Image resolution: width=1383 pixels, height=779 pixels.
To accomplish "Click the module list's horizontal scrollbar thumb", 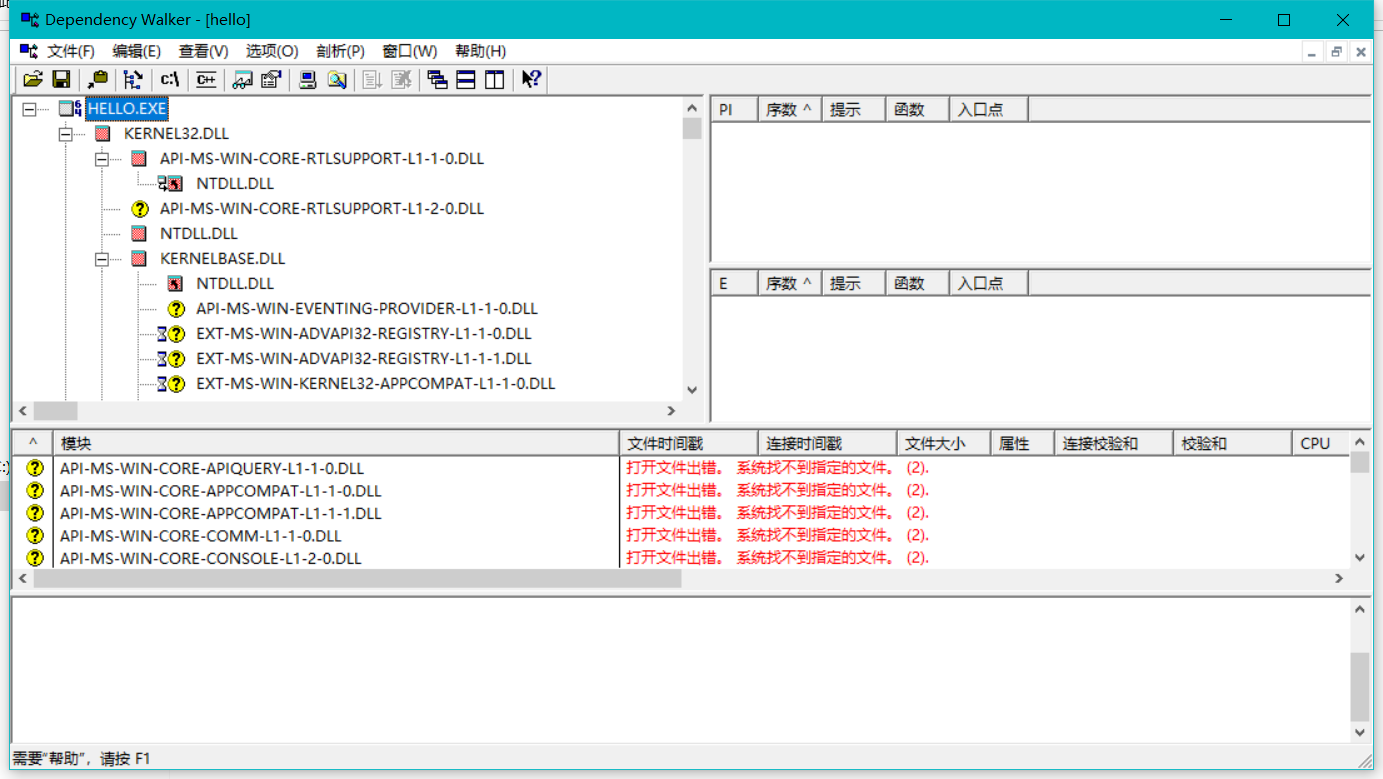I will click(357, 578).
